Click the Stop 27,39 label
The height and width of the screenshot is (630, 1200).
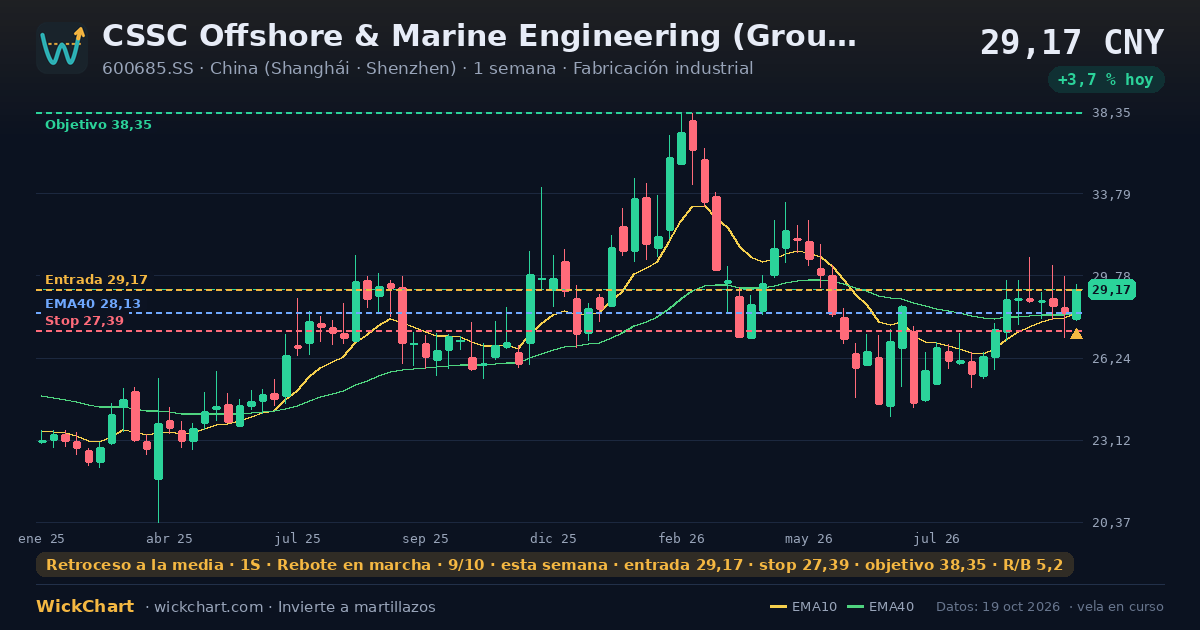pos(84,321)
